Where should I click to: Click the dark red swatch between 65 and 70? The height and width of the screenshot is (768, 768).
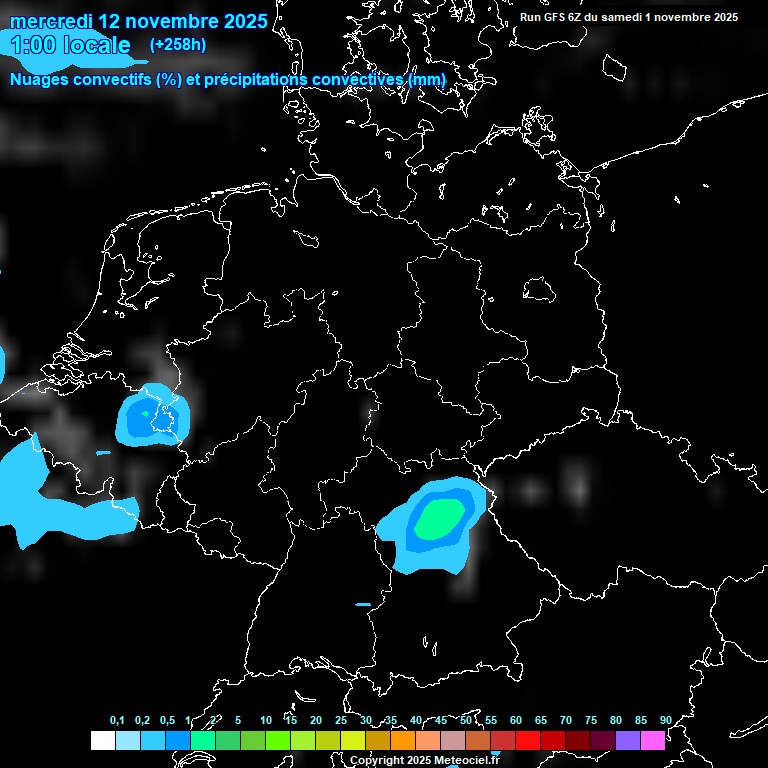pyautogui.click(x=552, y=740)
